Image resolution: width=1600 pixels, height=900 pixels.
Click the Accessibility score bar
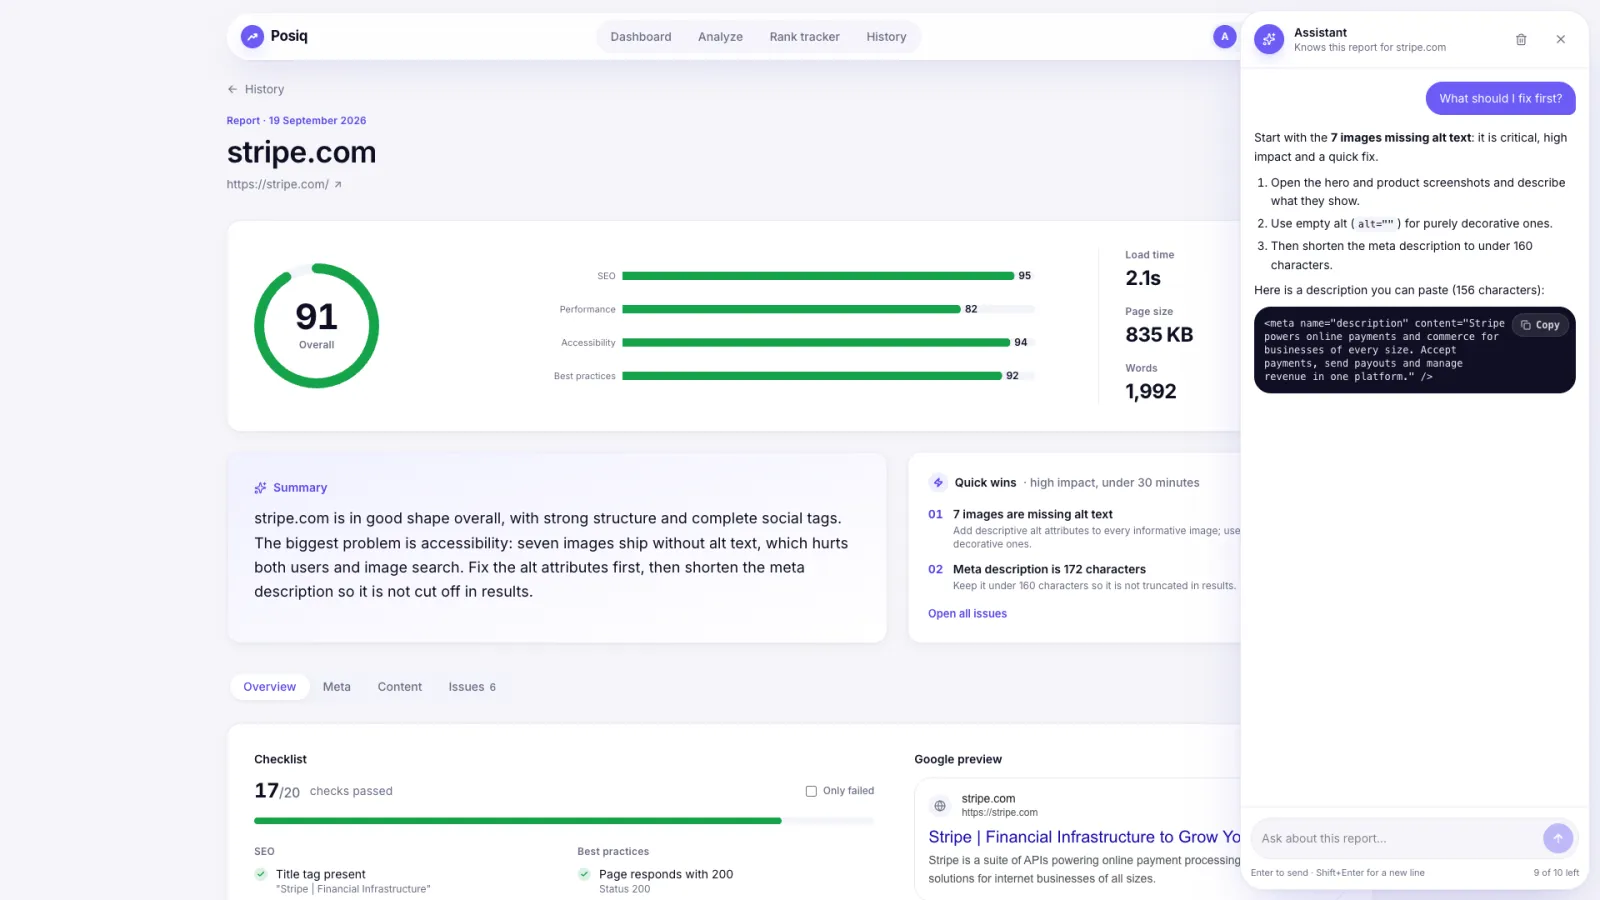pyautogui.click(x=828, y=343)
